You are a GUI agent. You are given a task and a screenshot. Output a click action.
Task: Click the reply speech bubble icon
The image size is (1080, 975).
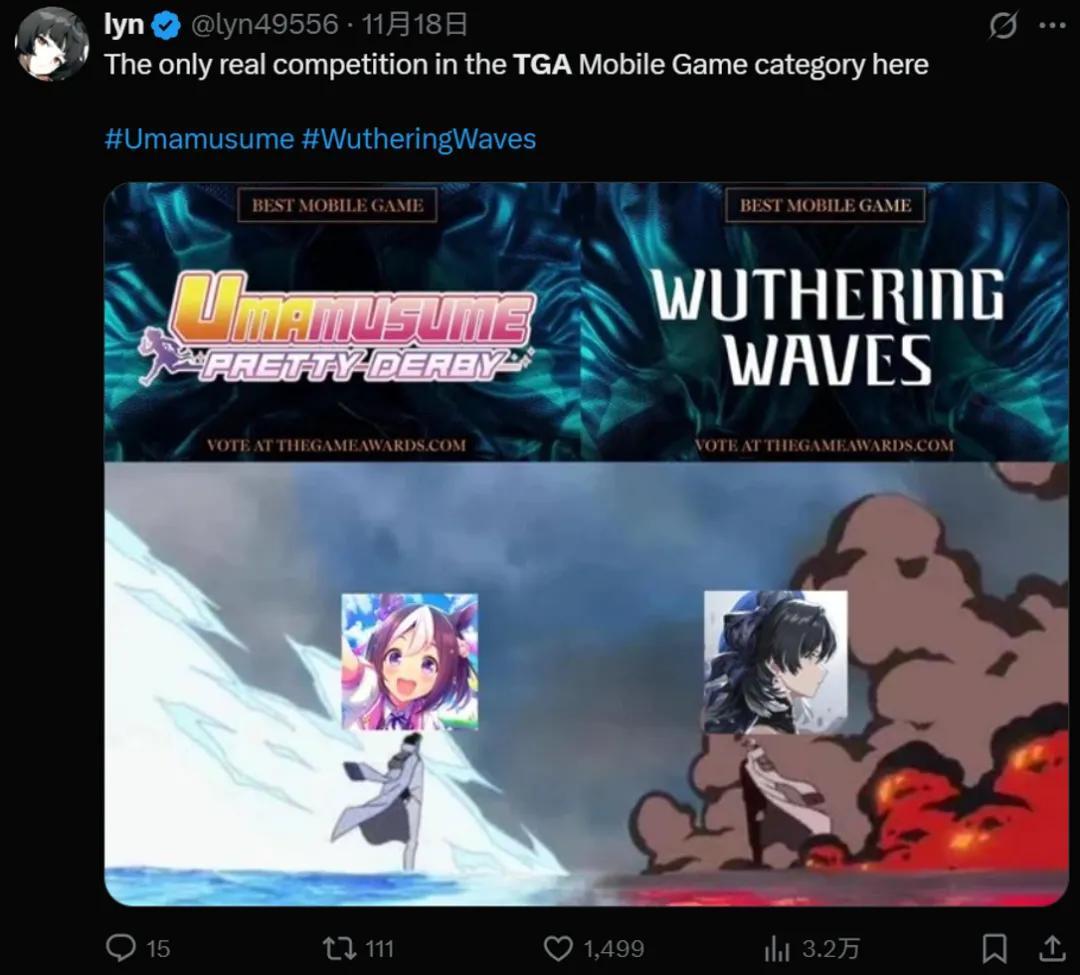(x=121, y=947)
